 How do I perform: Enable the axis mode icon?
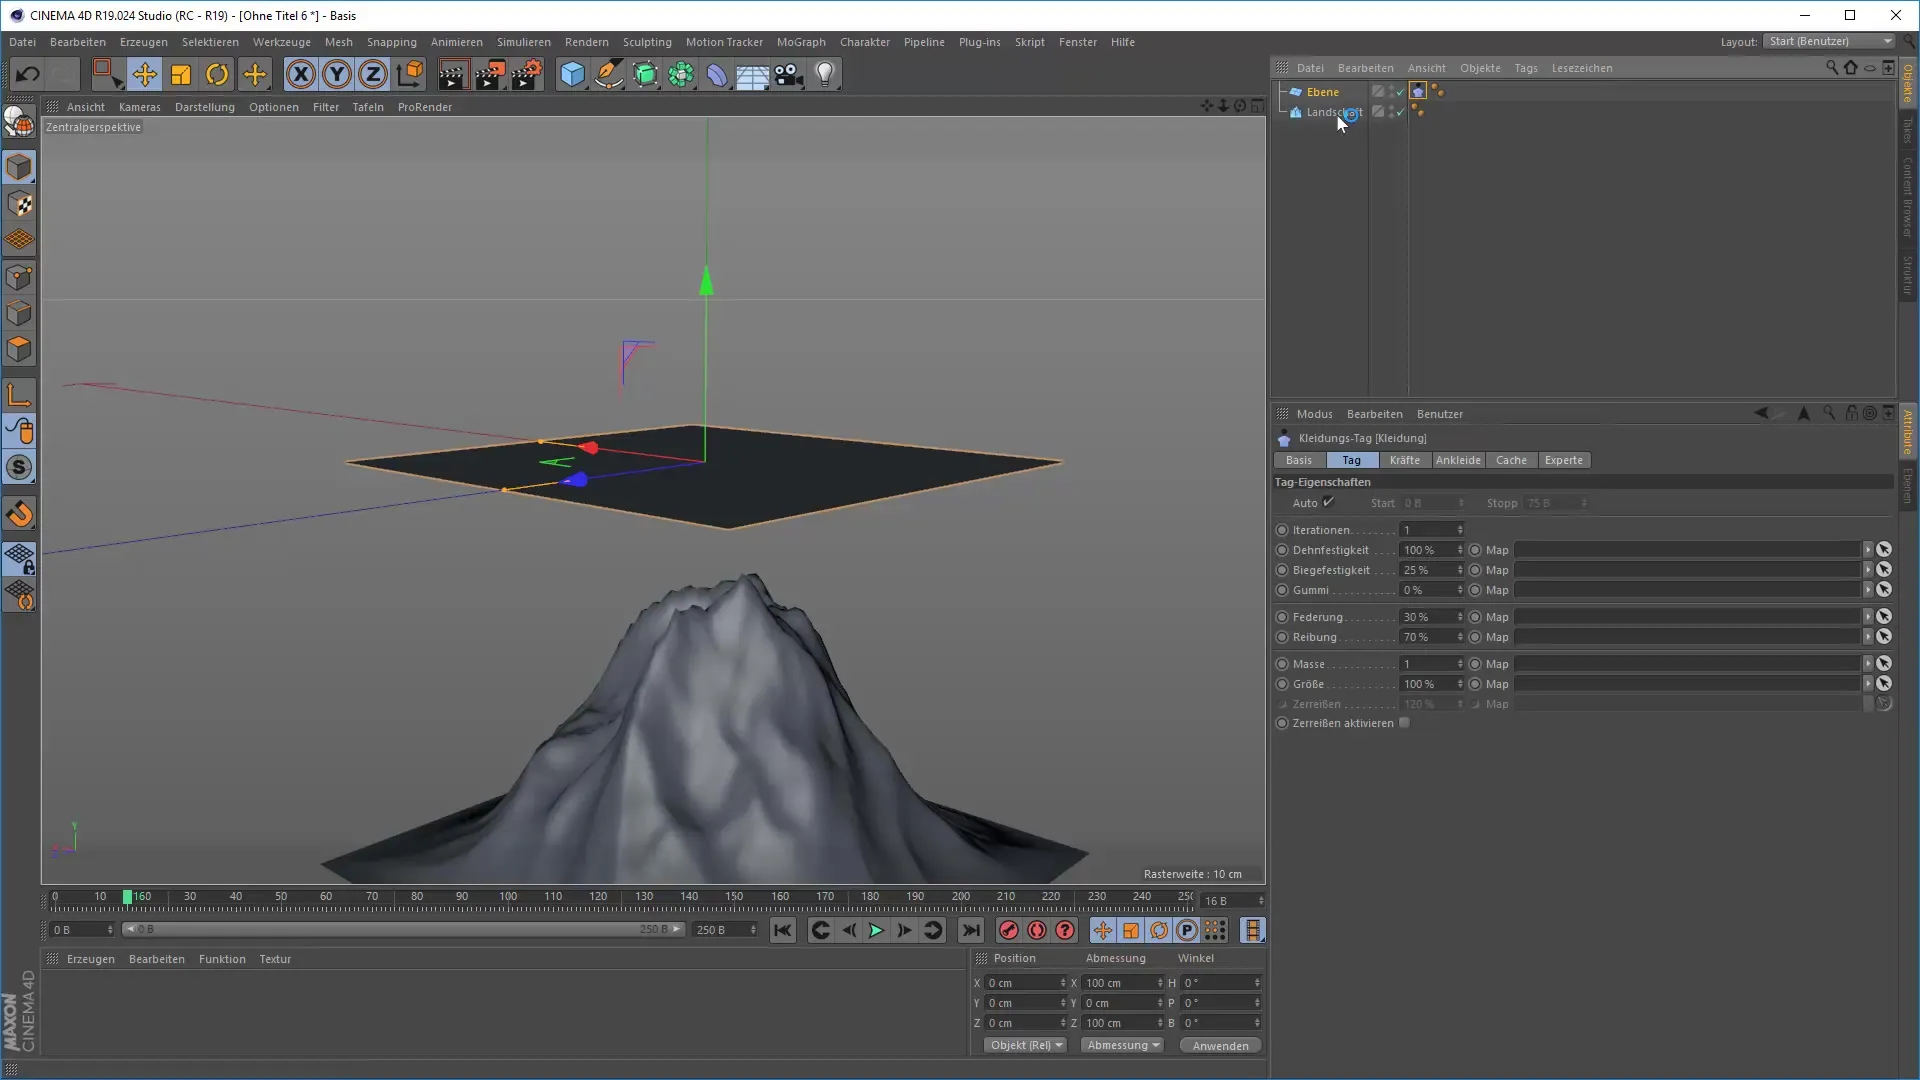pyautogui.click(x=19, y=395)
